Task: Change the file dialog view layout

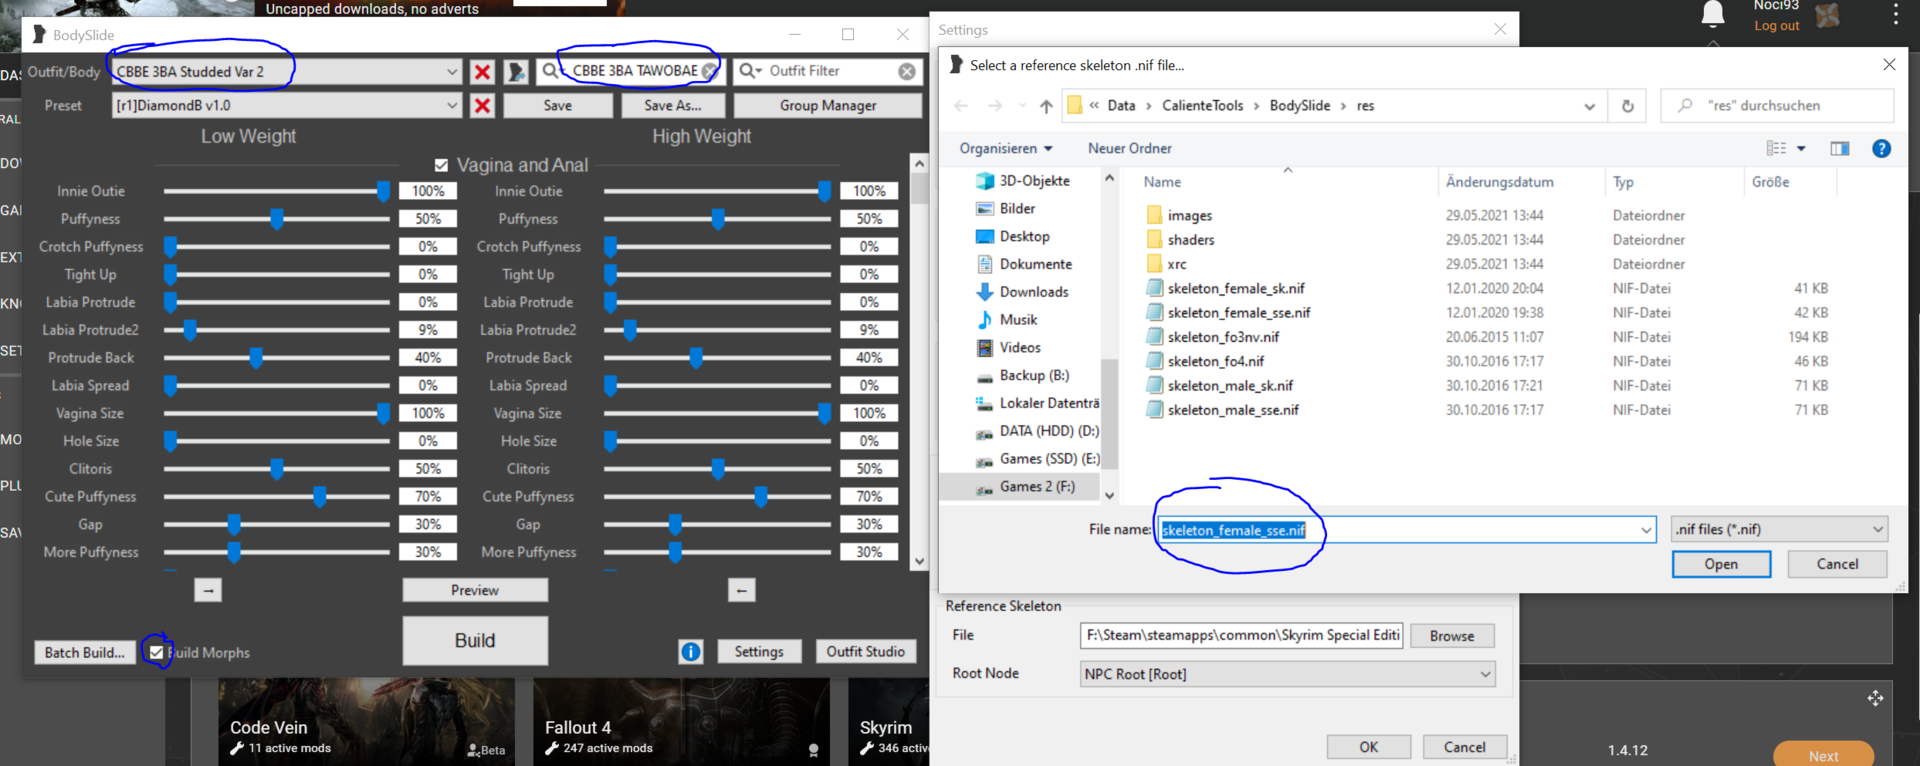Action: (1776, 148)
